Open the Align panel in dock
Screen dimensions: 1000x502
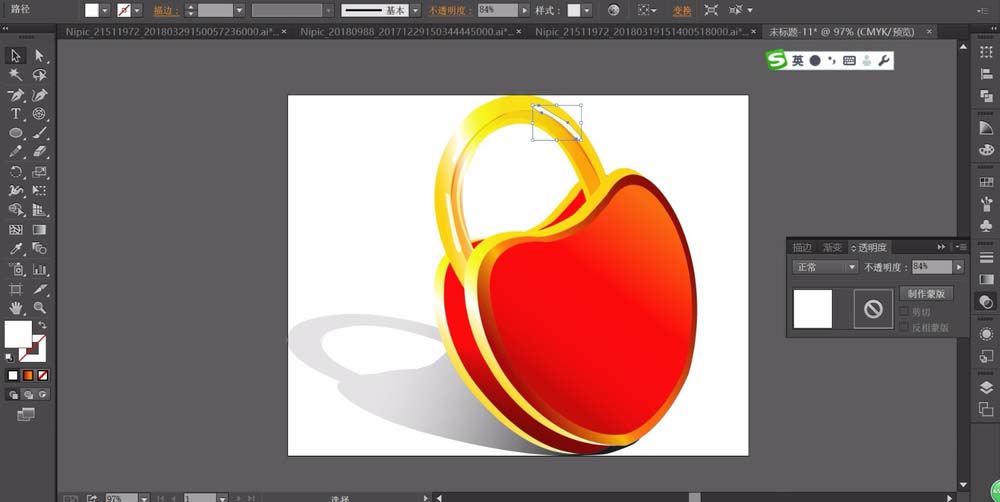[x=986, y=75]
